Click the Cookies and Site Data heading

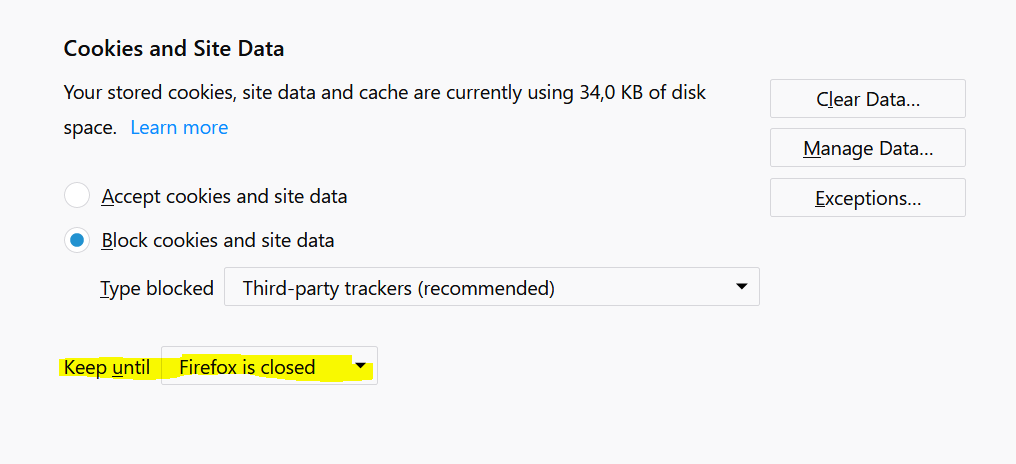pyautogui.click(x=174, y=48)
